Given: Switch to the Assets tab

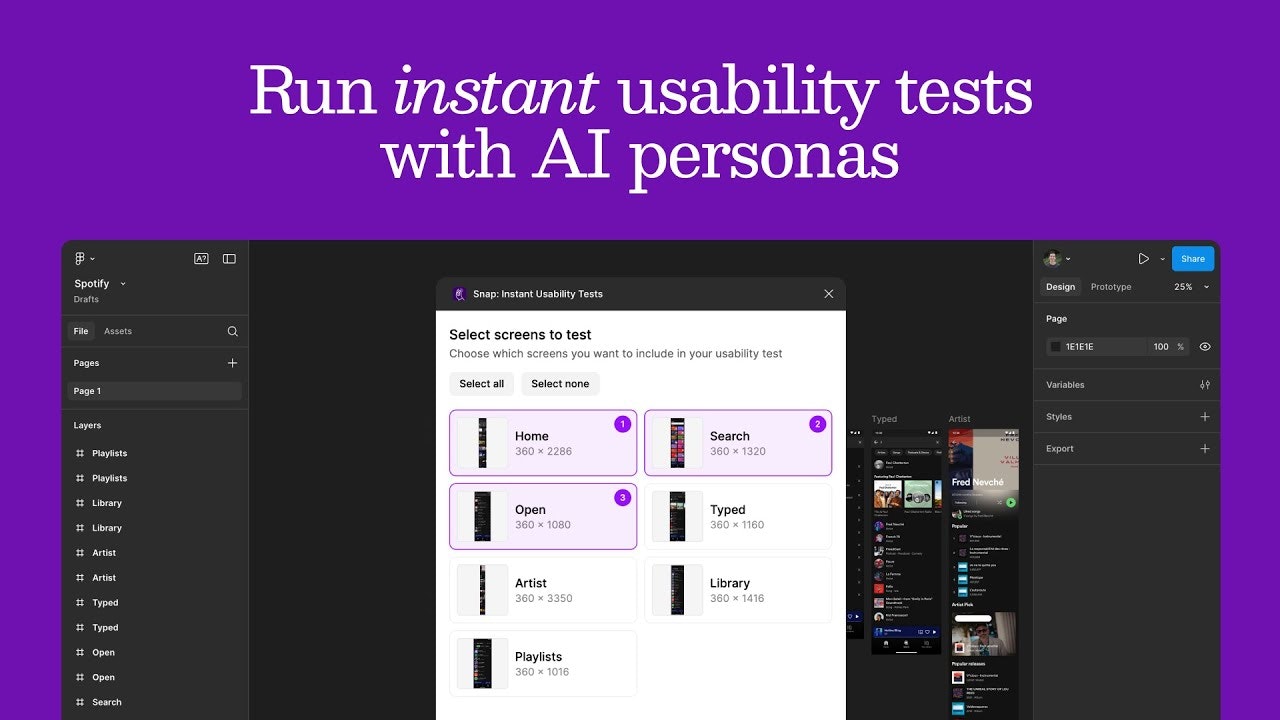Looking at the screenshot, I should tap(118, 331).
